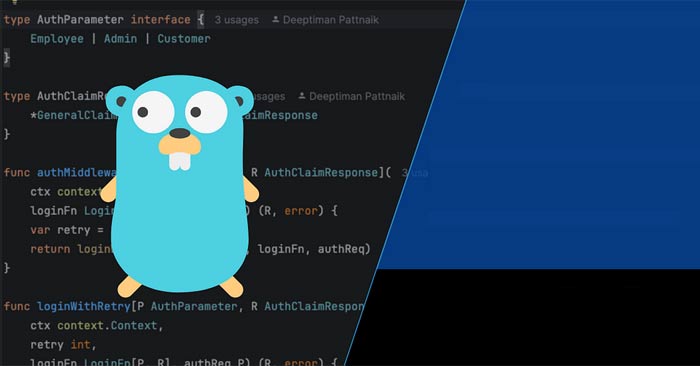Click "error" in the loginFn return types
Viewport: 700px width, 366px height.
pyautogui.click(x=301, y=211)
